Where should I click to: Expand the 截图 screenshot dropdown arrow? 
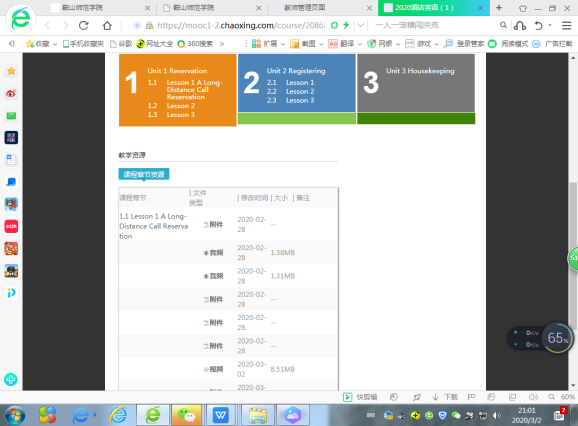coord(321,44)
